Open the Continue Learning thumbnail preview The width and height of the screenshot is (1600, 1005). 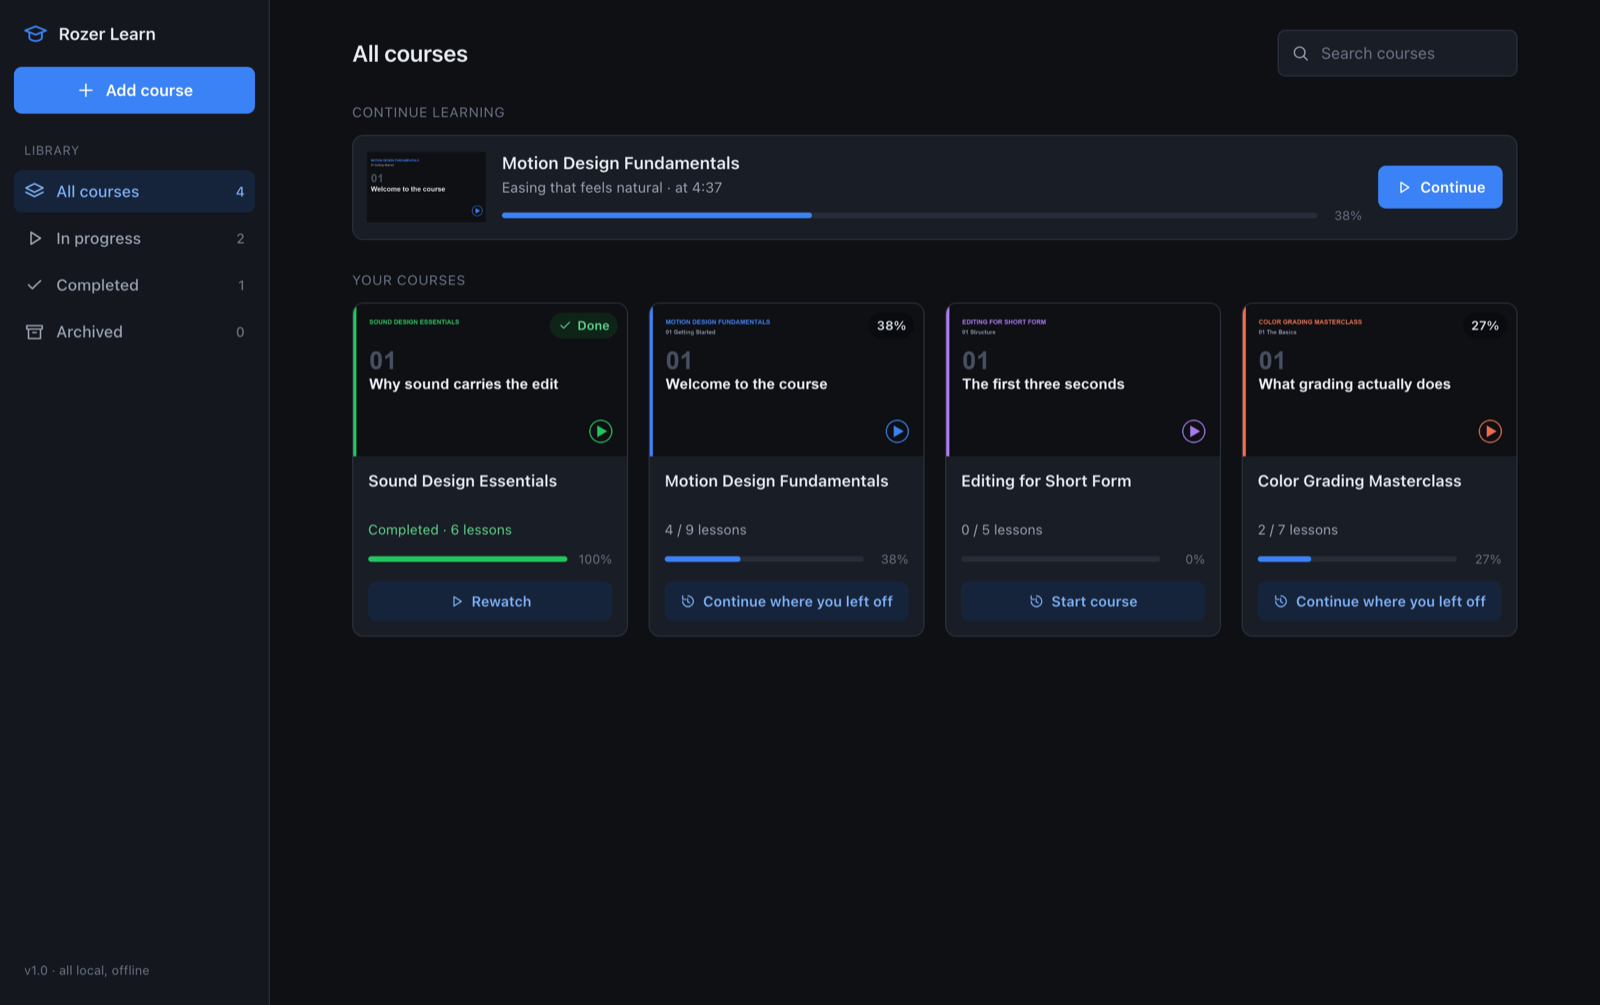coord(426,187)
